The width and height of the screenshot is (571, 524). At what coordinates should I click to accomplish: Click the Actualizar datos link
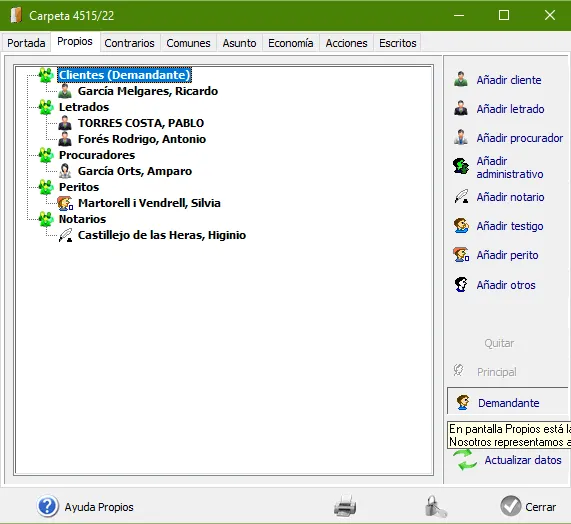(523, 460)
